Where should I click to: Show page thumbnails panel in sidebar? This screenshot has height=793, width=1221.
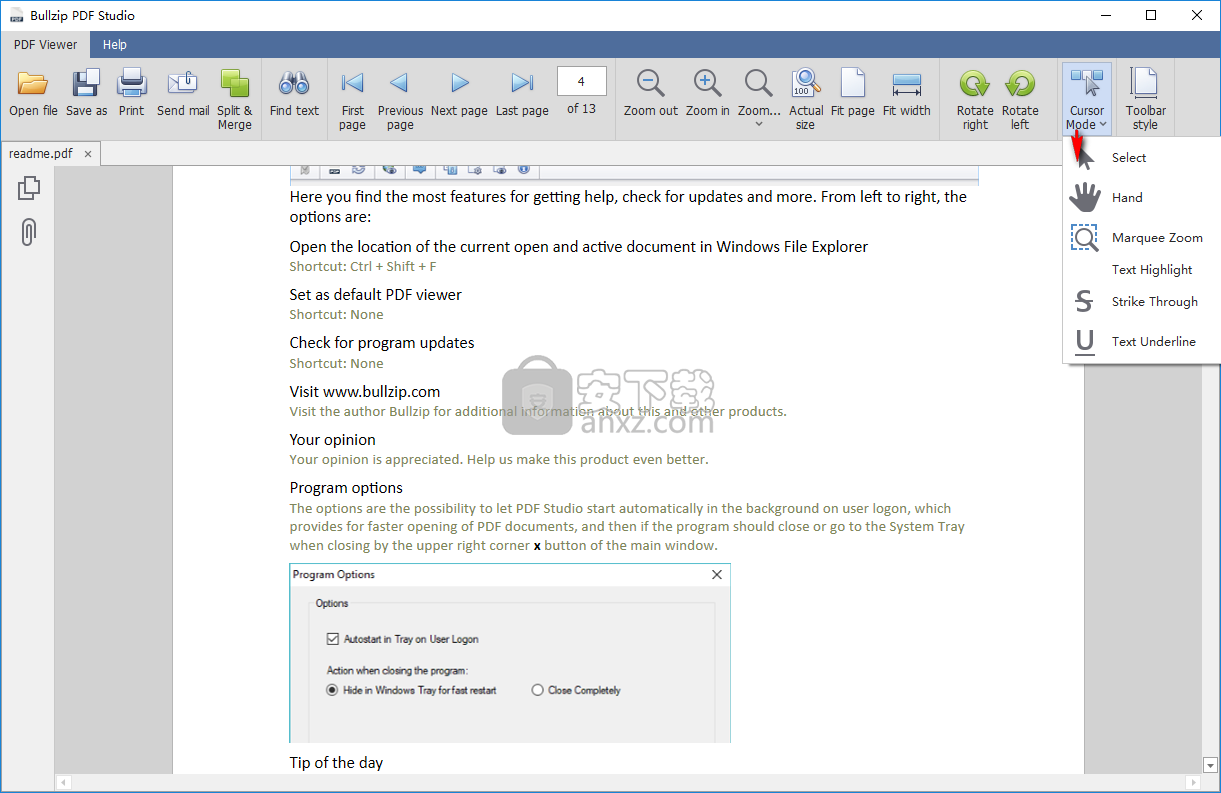pyautogui.click(x=29, y=188)
